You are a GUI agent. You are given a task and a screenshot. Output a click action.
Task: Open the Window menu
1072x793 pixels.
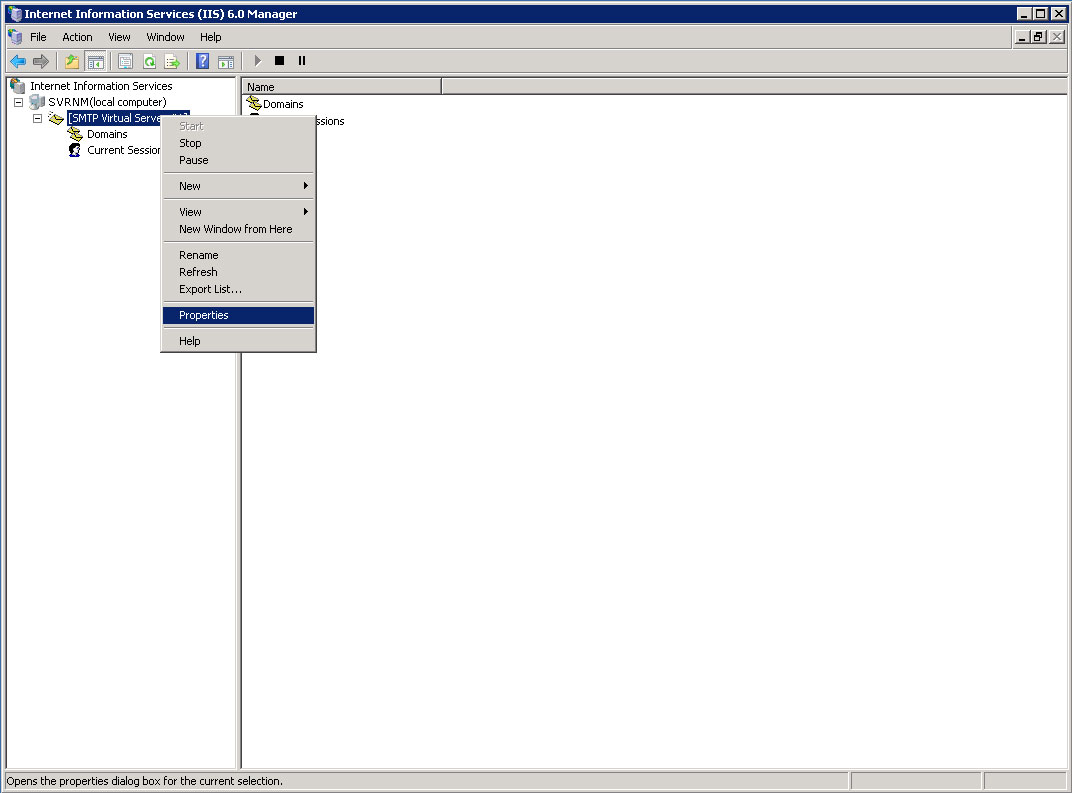[x=165, y=37]
